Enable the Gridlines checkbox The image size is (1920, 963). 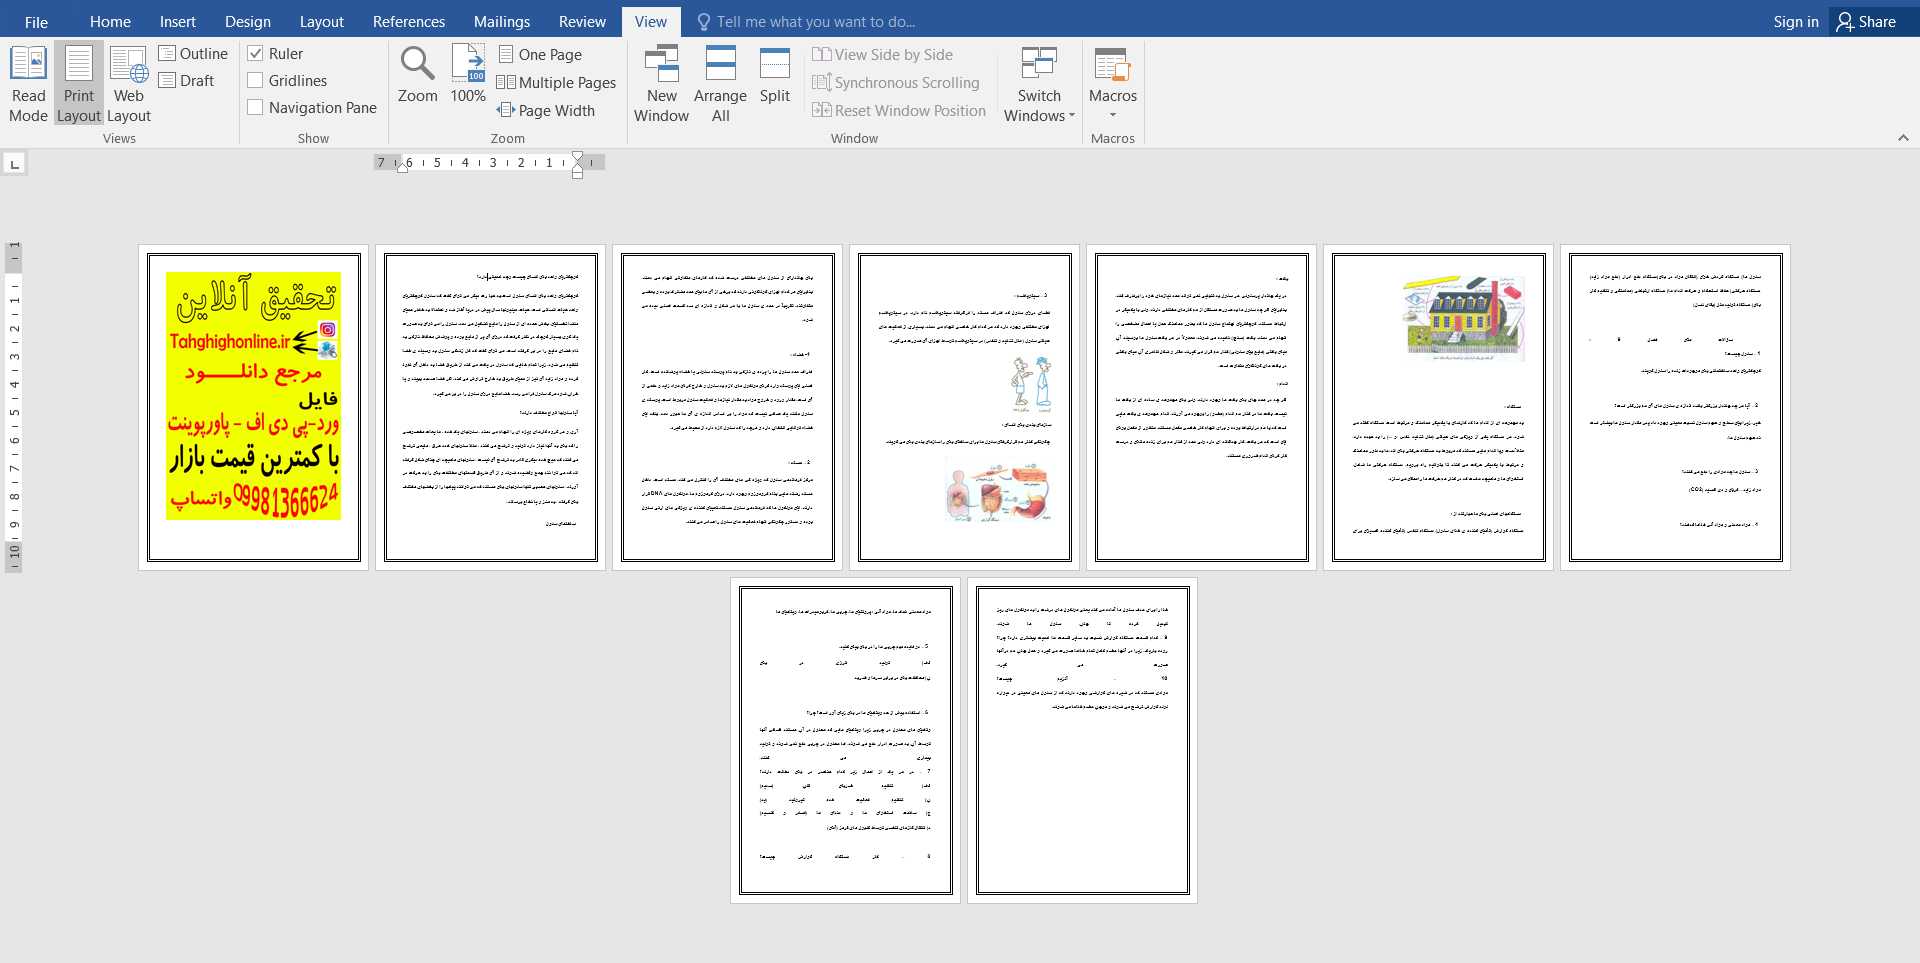click(256, 80)
